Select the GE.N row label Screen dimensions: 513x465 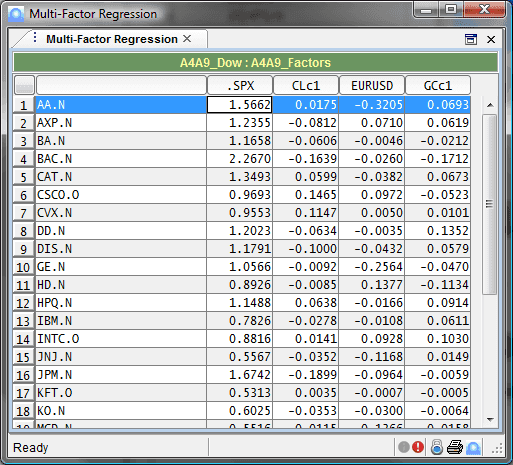point(121,267)
